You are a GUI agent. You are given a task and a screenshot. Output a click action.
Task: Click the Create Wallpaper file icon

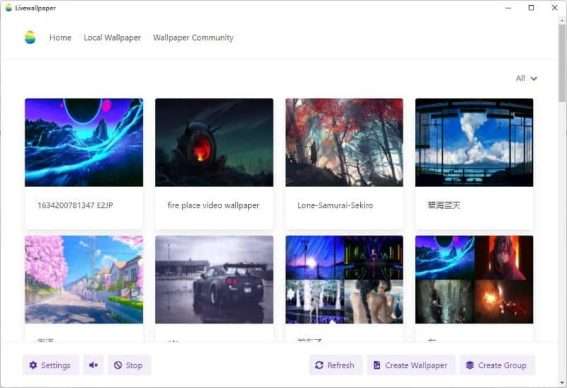(377, 365)
